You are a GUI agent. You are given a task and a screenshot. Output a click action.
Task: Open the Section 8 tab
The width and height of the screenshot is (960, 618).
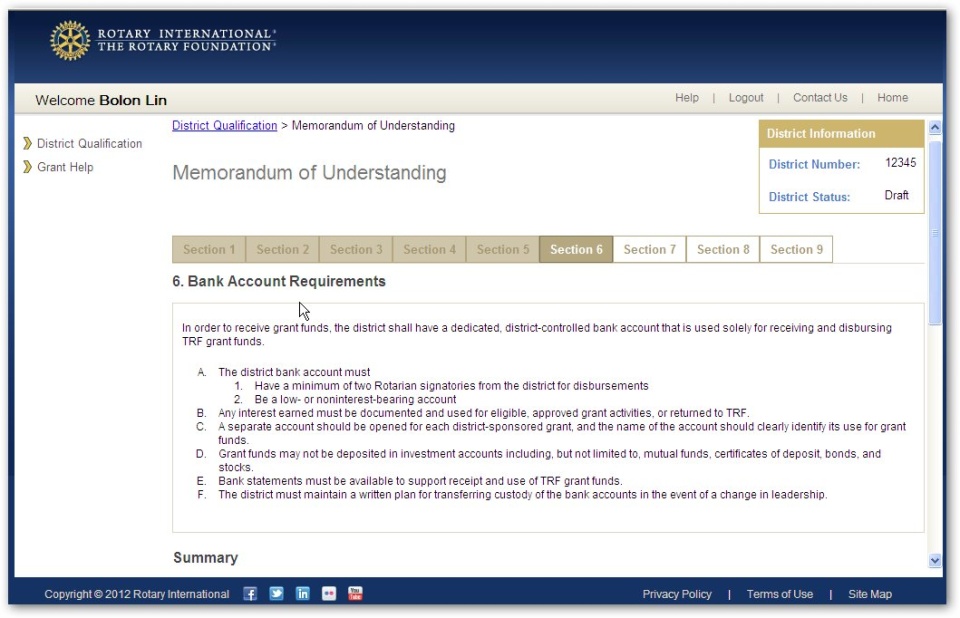click(723, 249)
